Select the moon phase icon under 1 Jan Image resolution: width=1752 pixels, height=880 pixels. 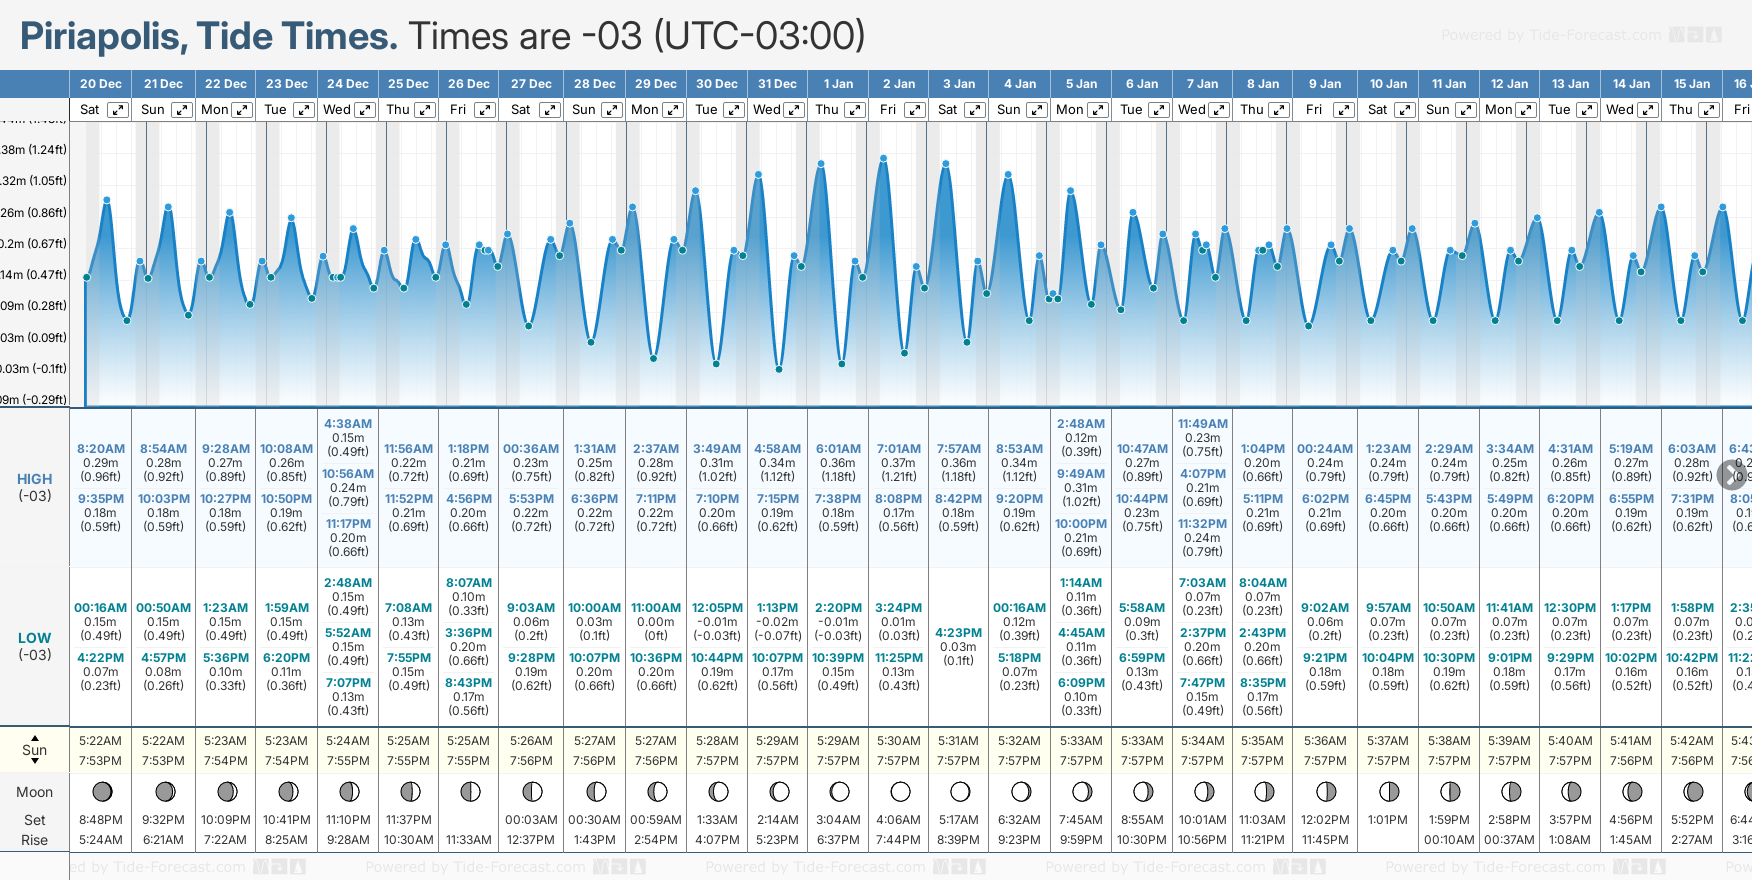[x=839, y=792]
